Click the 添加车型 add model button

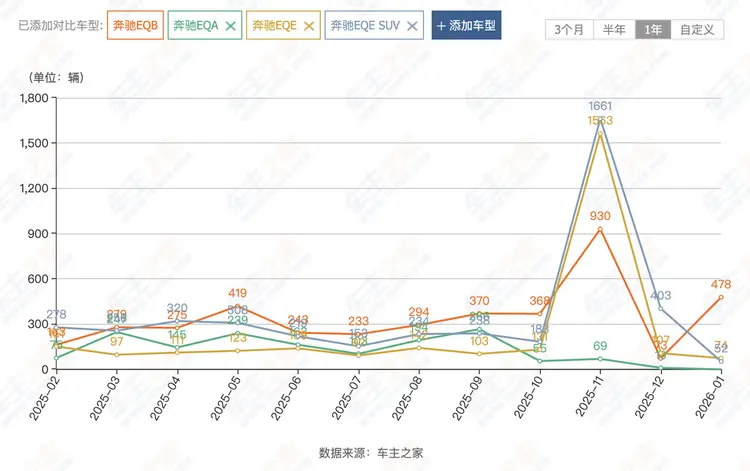[x=466, y=26]
